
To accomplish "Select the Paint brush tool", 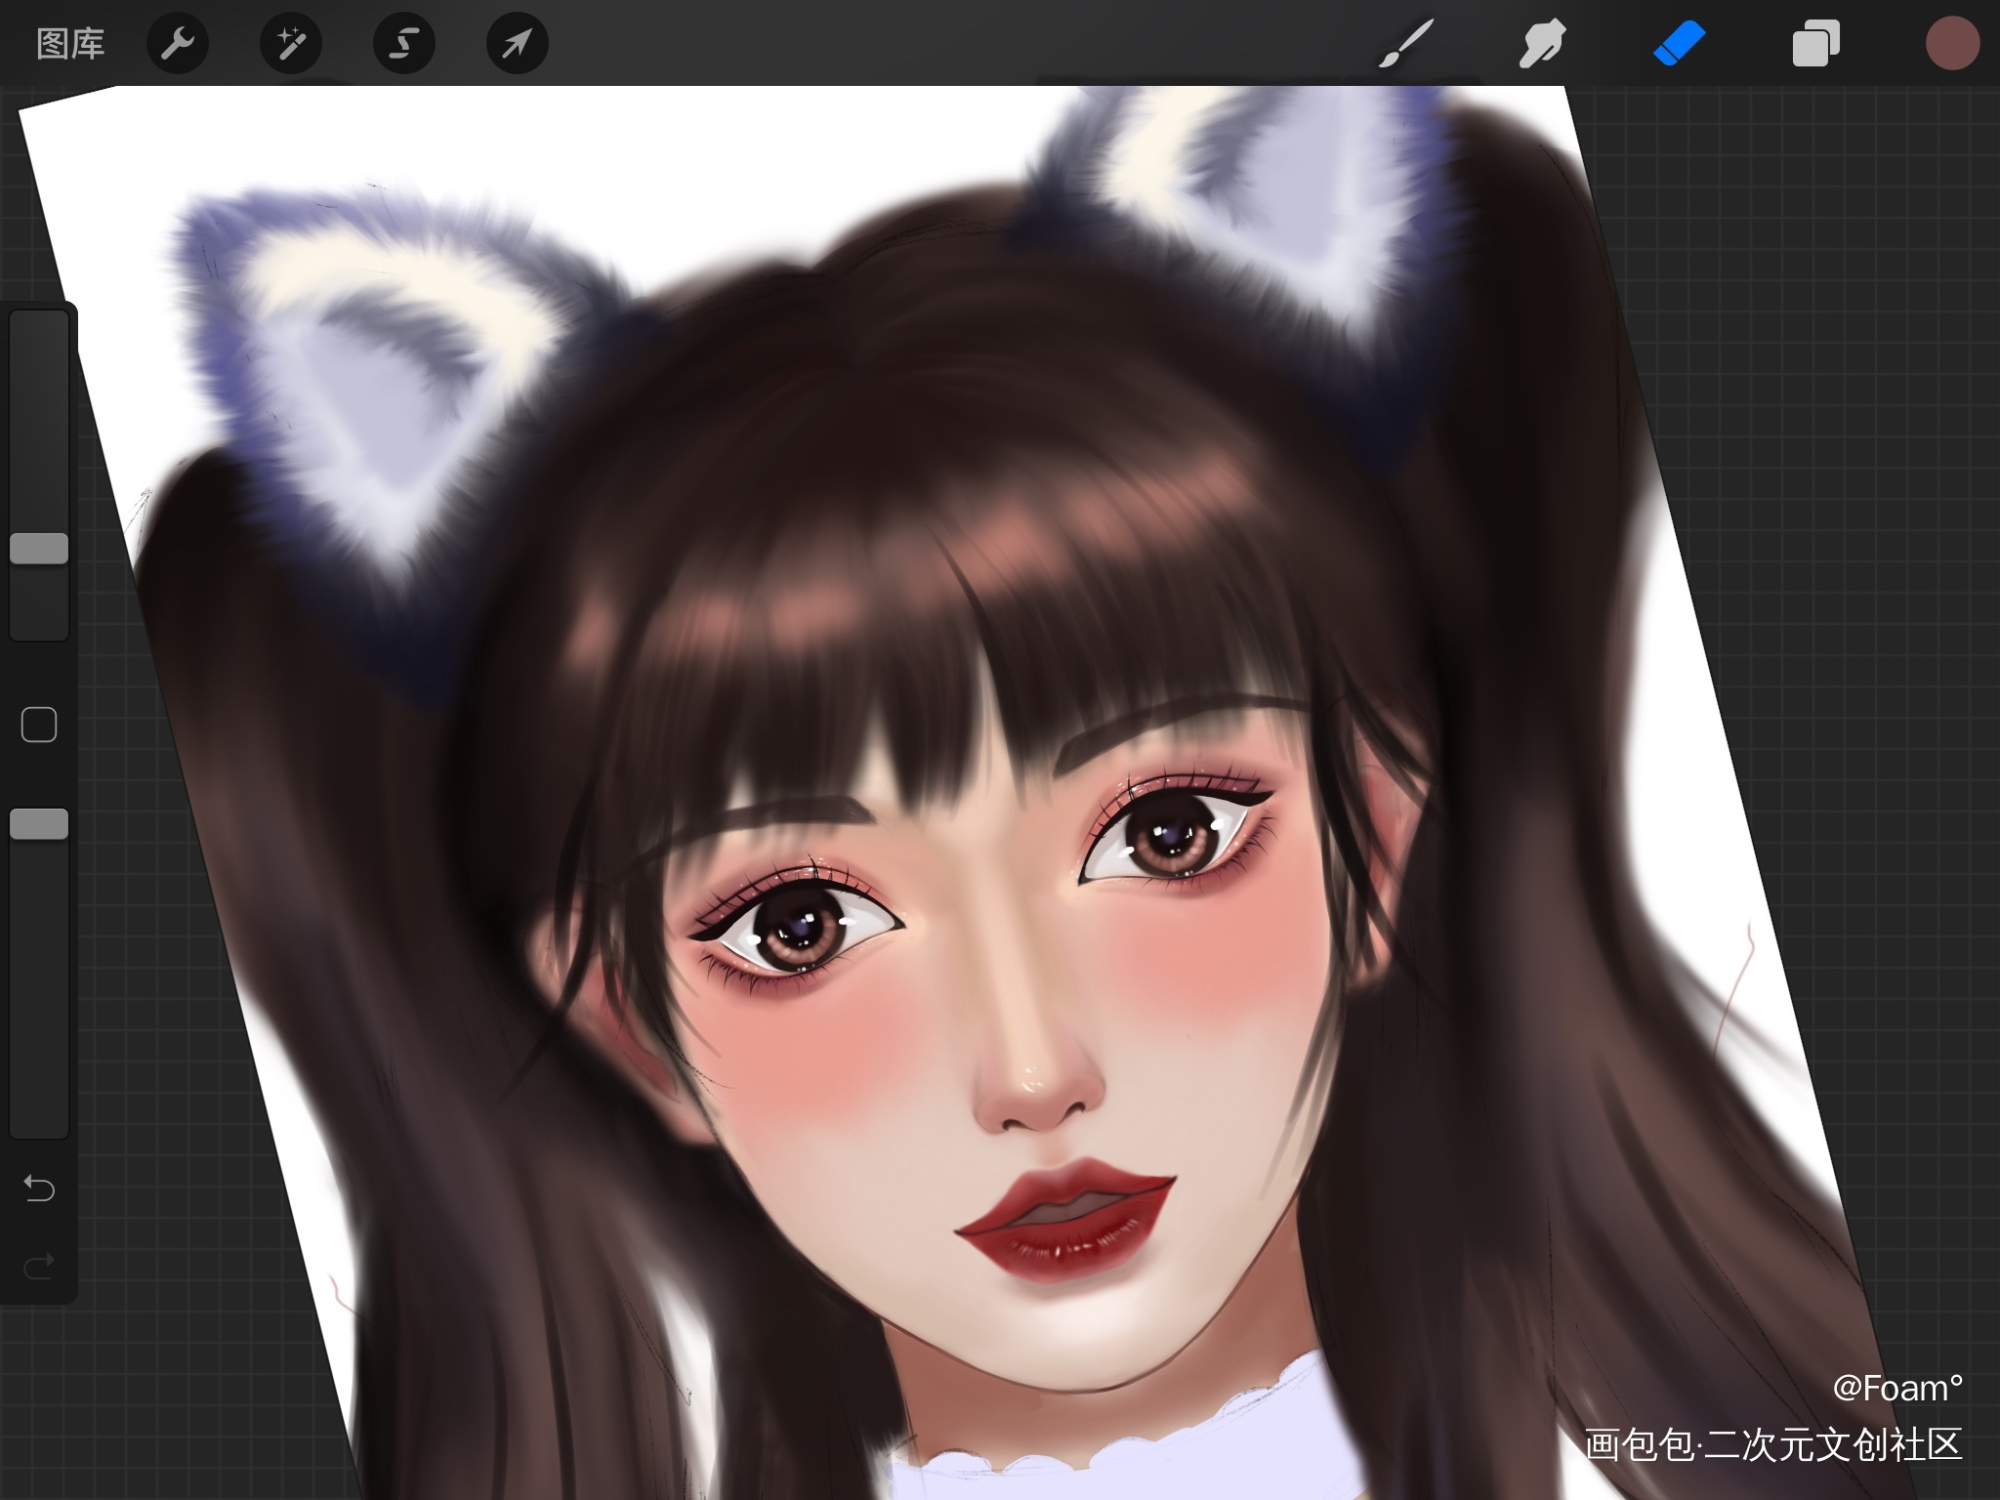I will pyautogui.click(x=1405, y=44).
